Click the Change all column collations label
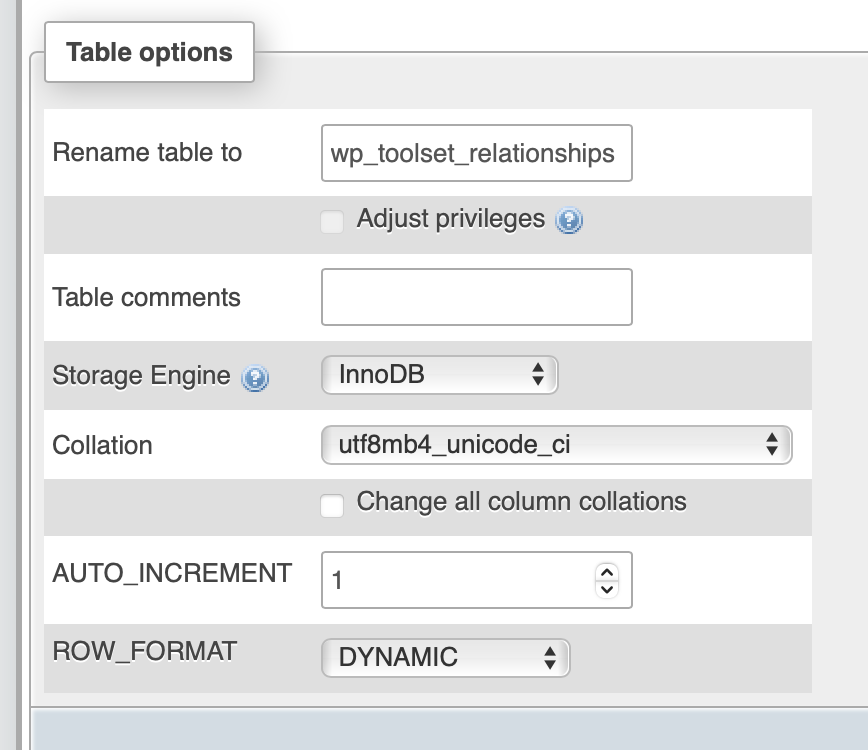 (521, 501)
